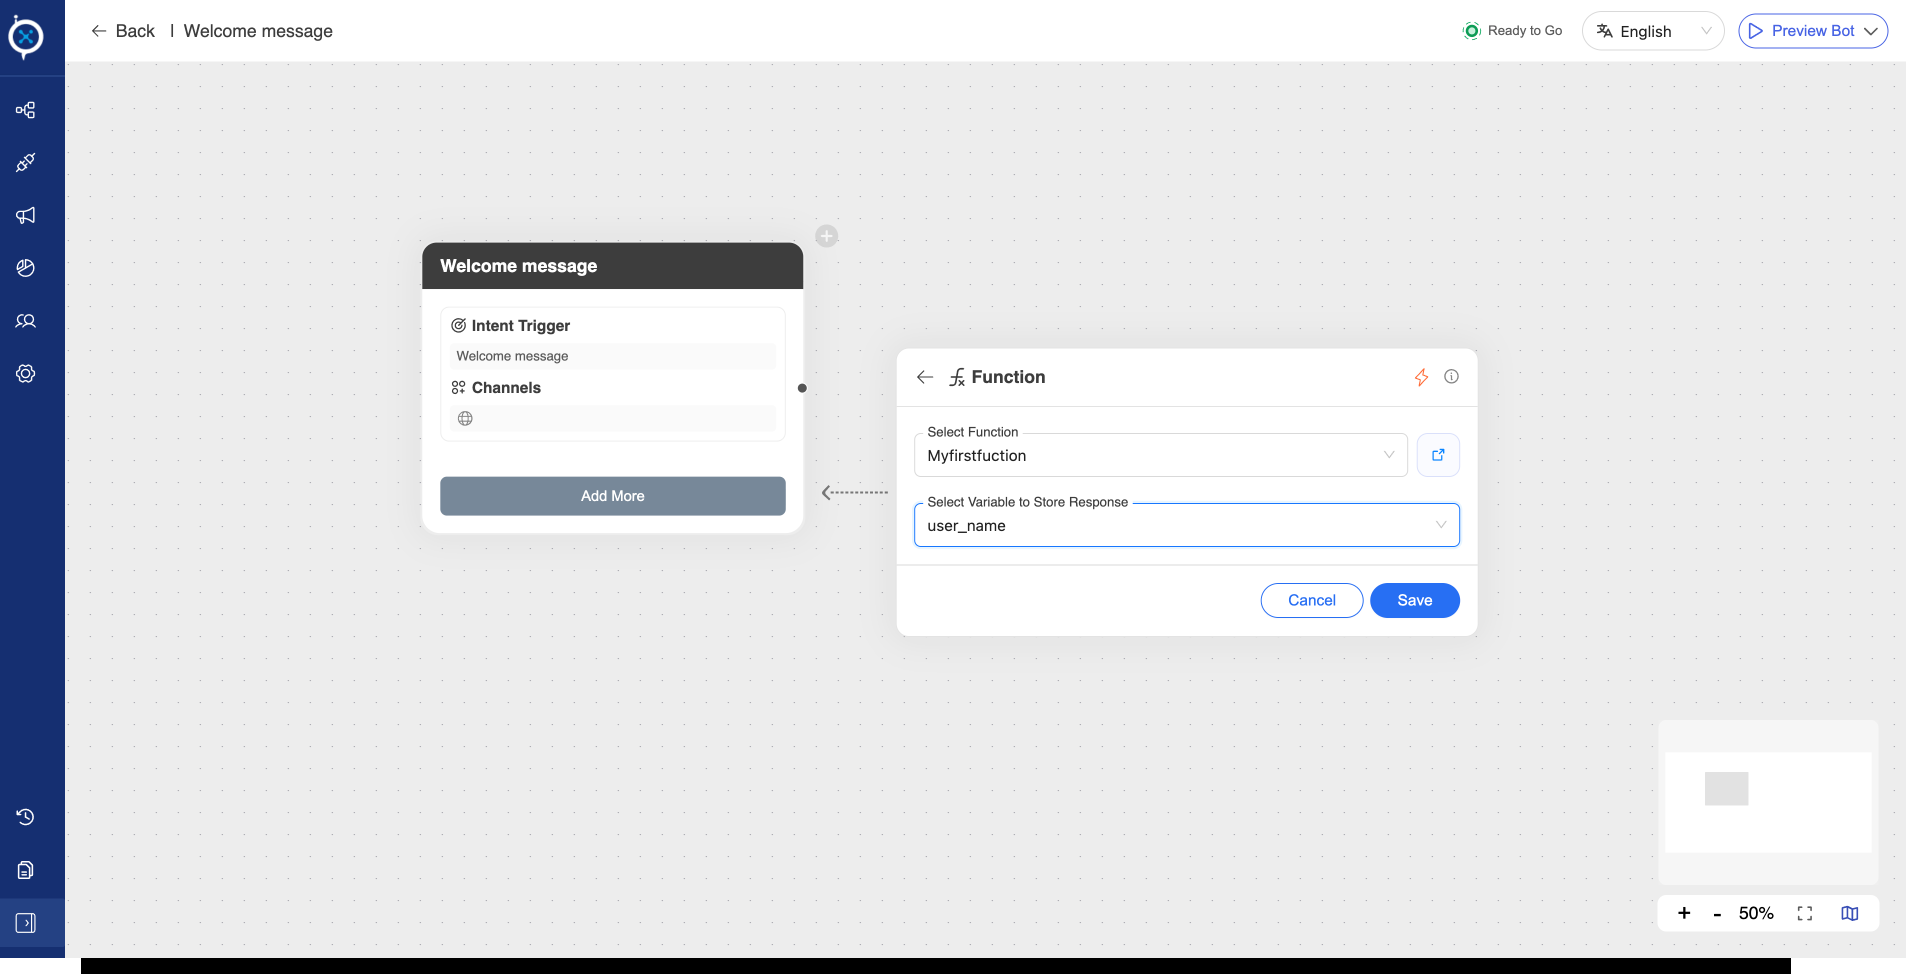Click the canvas minimap thumbnail
The width and height of the screenshot is (1906, 974).
tap(1767, 802)
